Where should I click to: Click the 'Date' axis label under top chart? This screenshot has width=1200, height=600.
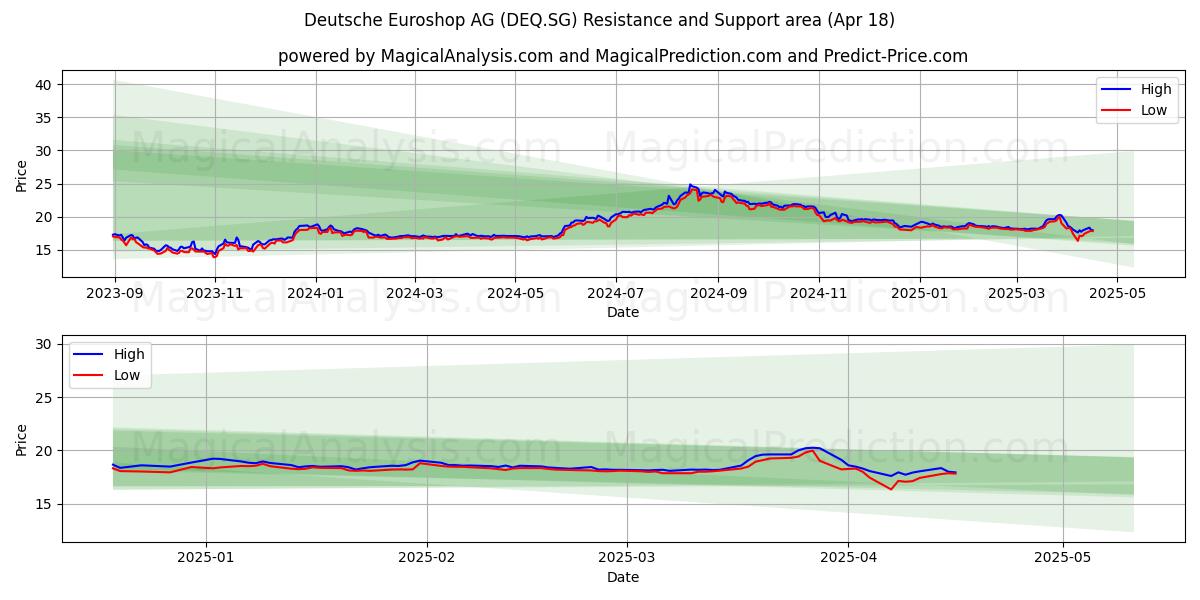(x=623, y=312)
